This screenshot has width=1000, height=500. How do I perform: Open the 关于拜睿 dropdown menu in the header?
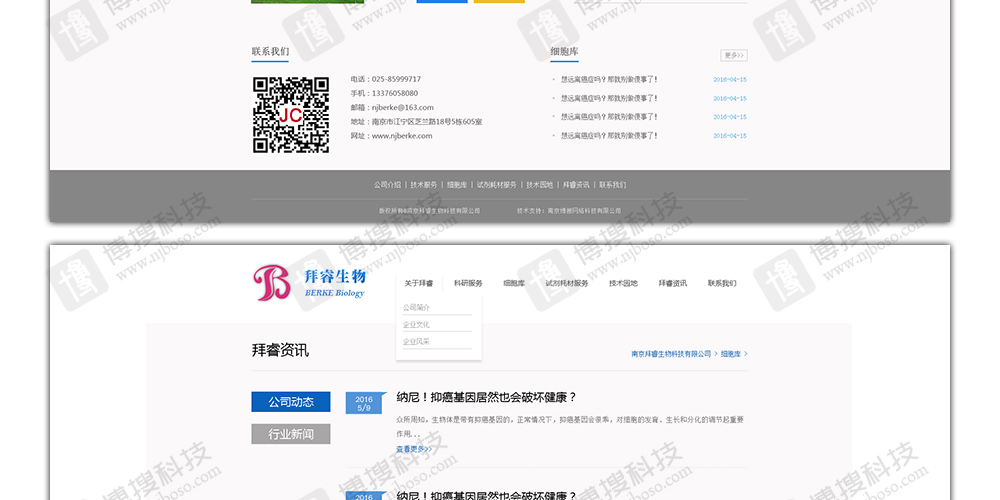(x=419, y=283)
